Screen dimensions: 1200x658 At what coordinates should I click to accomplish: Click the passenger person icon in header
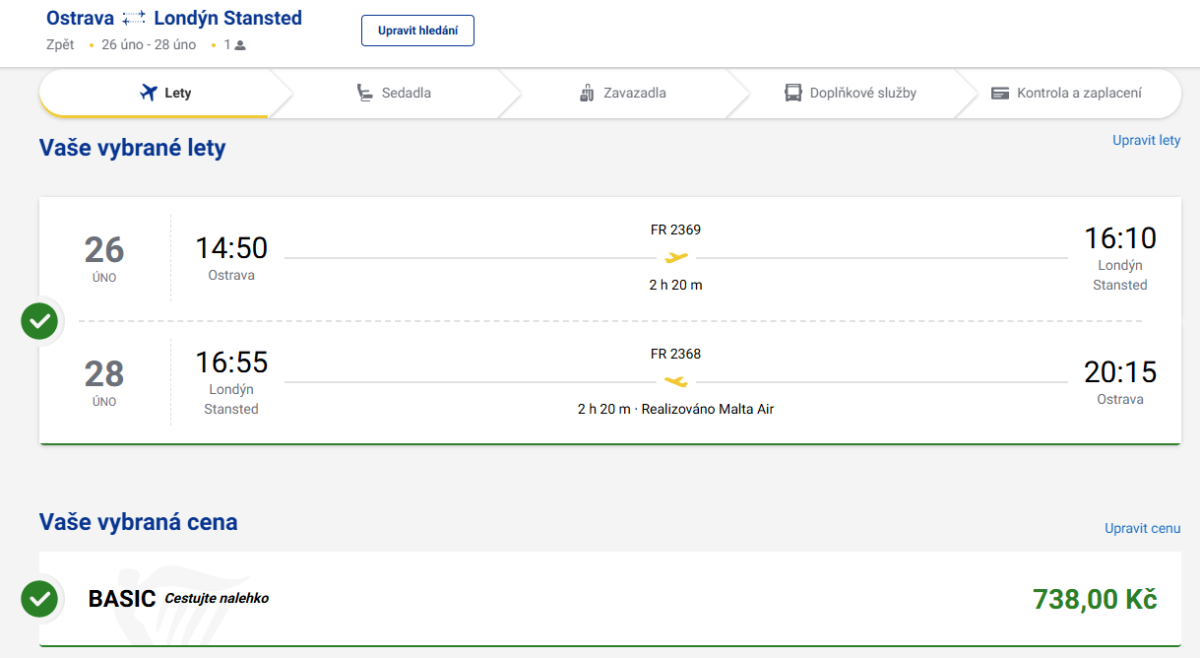coord(240,45)
